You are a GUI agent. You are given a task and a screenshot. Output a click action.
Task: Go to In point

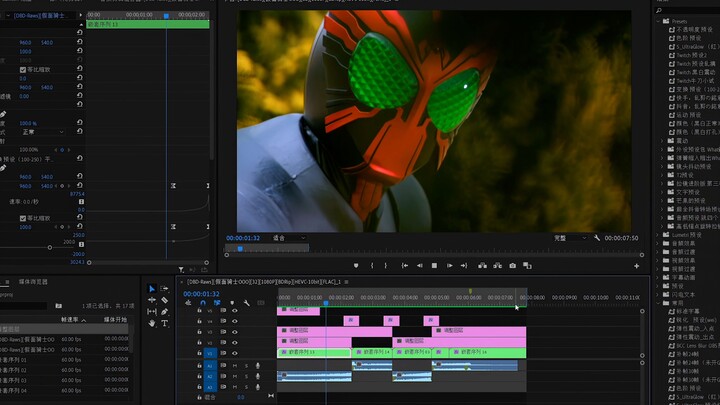pyautogui.click(x=405, y=265)
